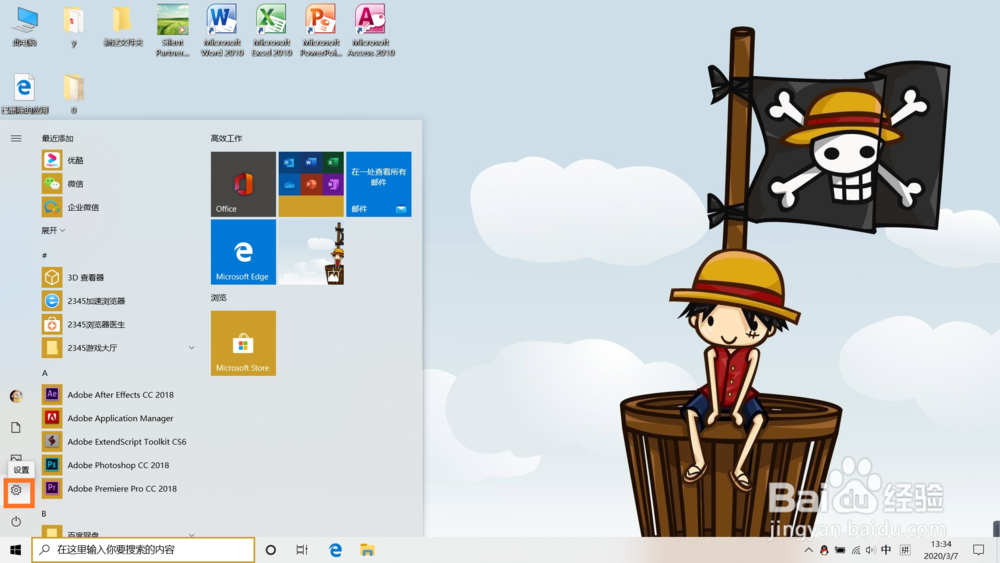1000x563 pixels.
Task: Open Task View on taskbar
Action: coord(302,550)
